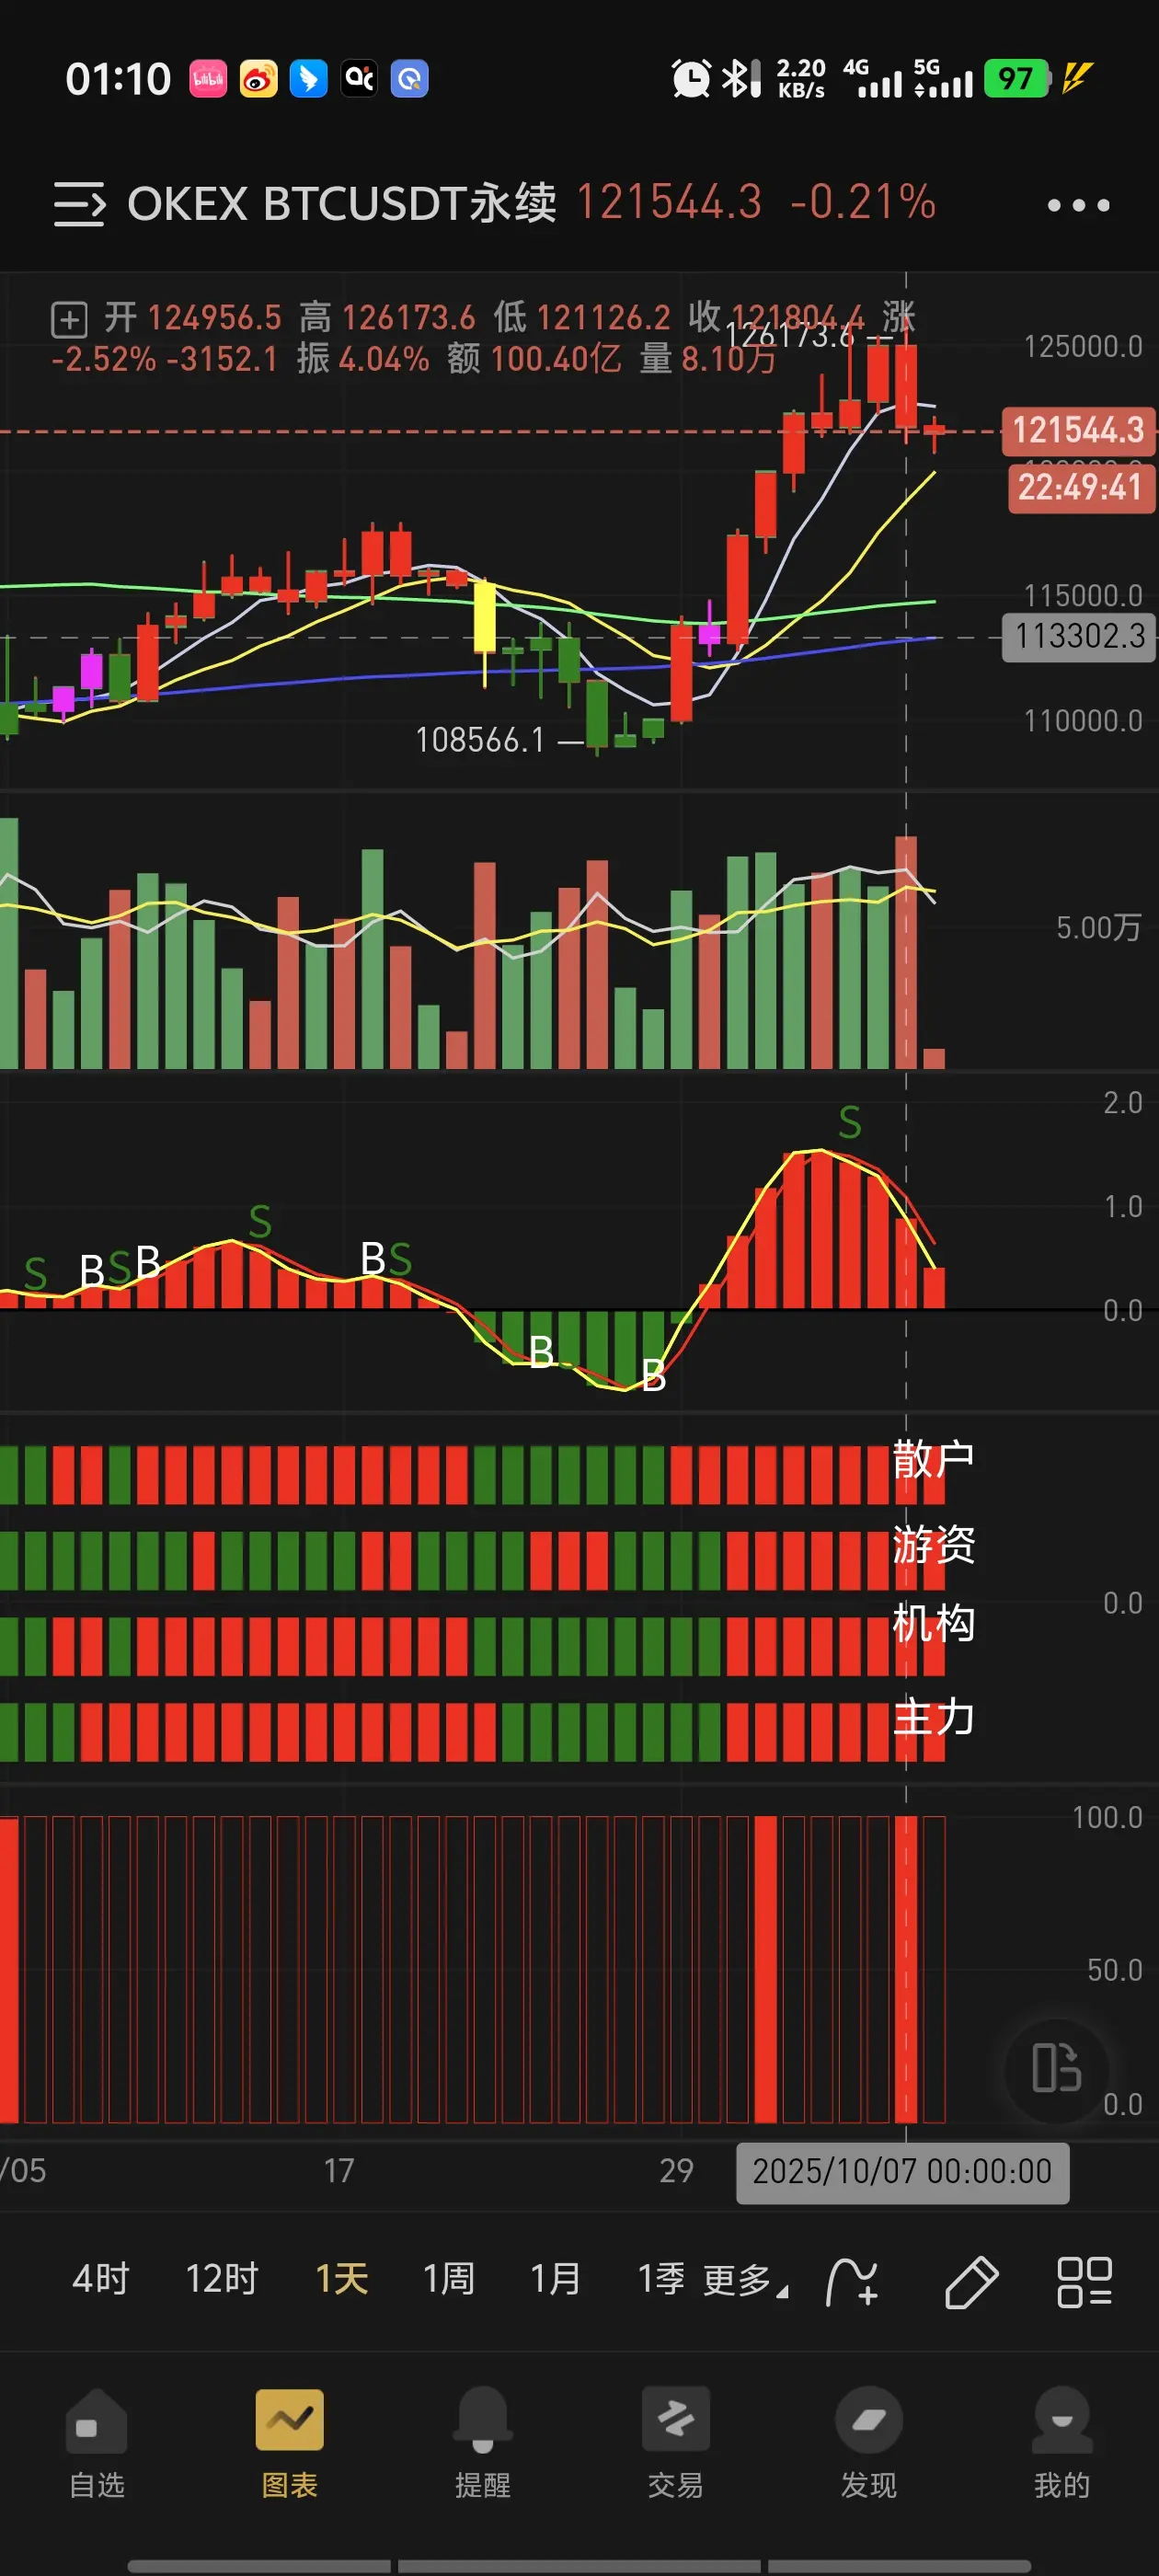Tap the indicator add curve icon

point(852,2282)
